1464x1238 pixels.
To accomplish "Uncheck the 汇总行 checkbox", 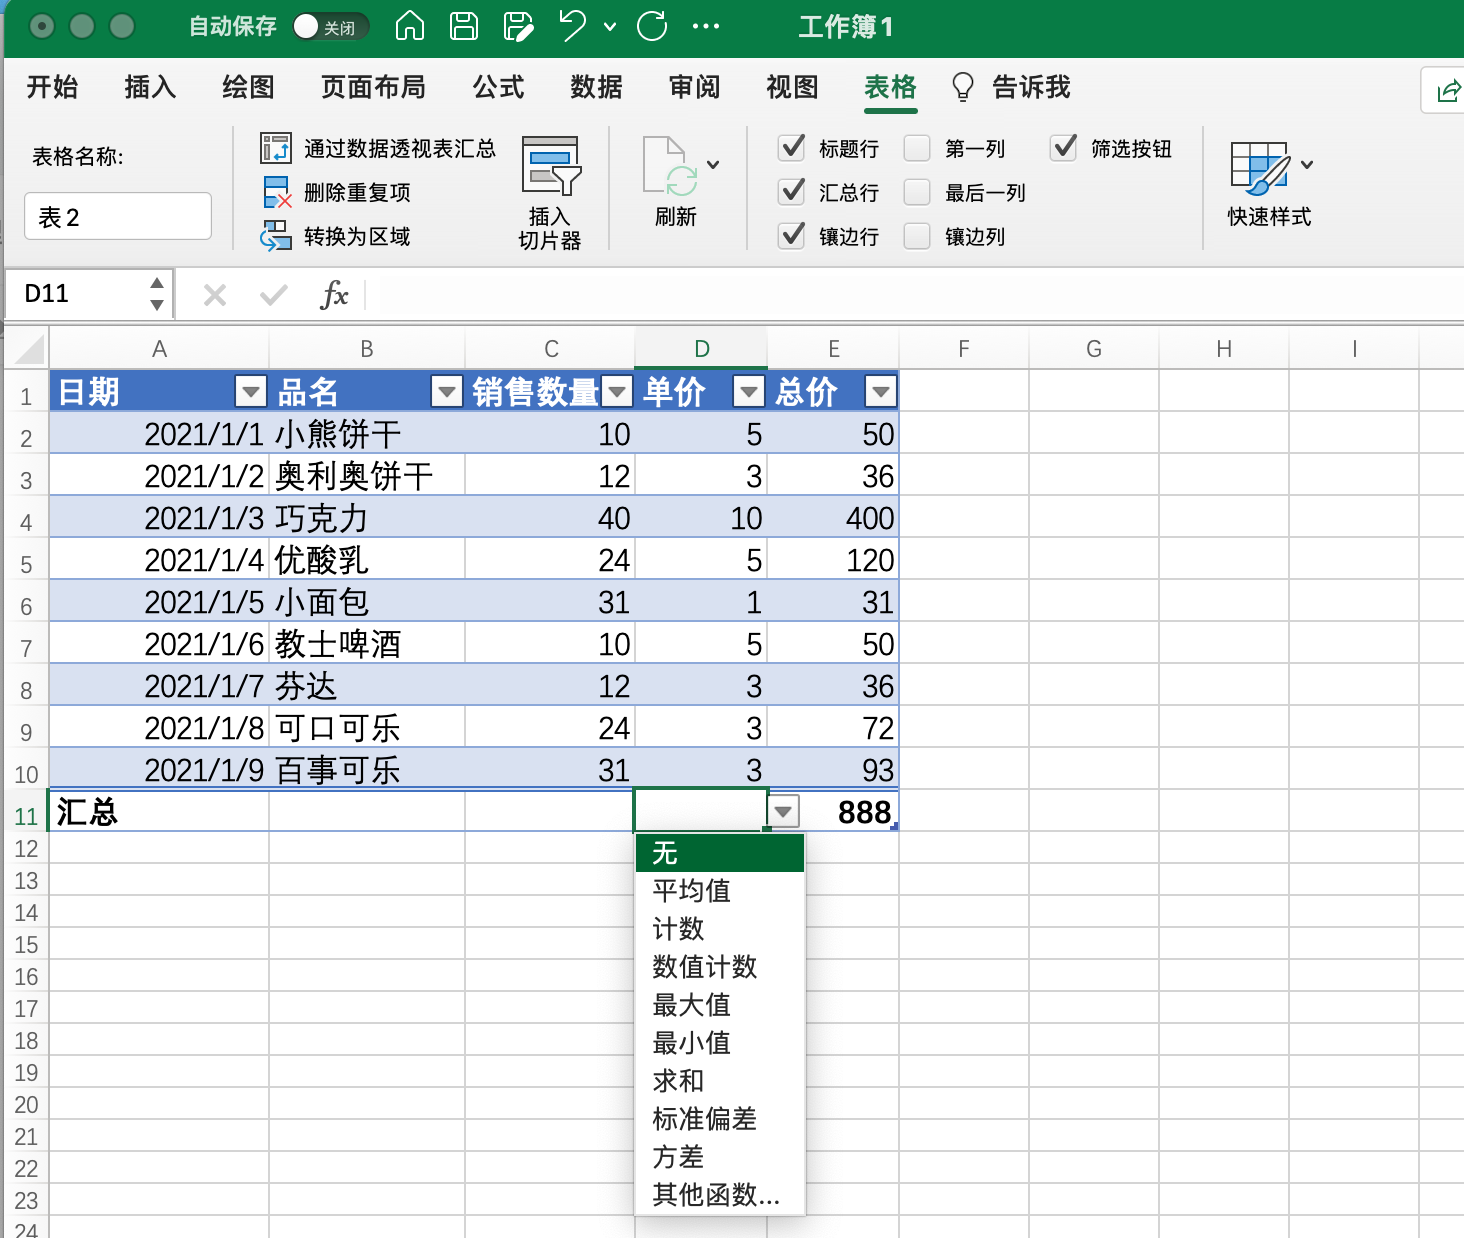I will [x=791, y=192].
